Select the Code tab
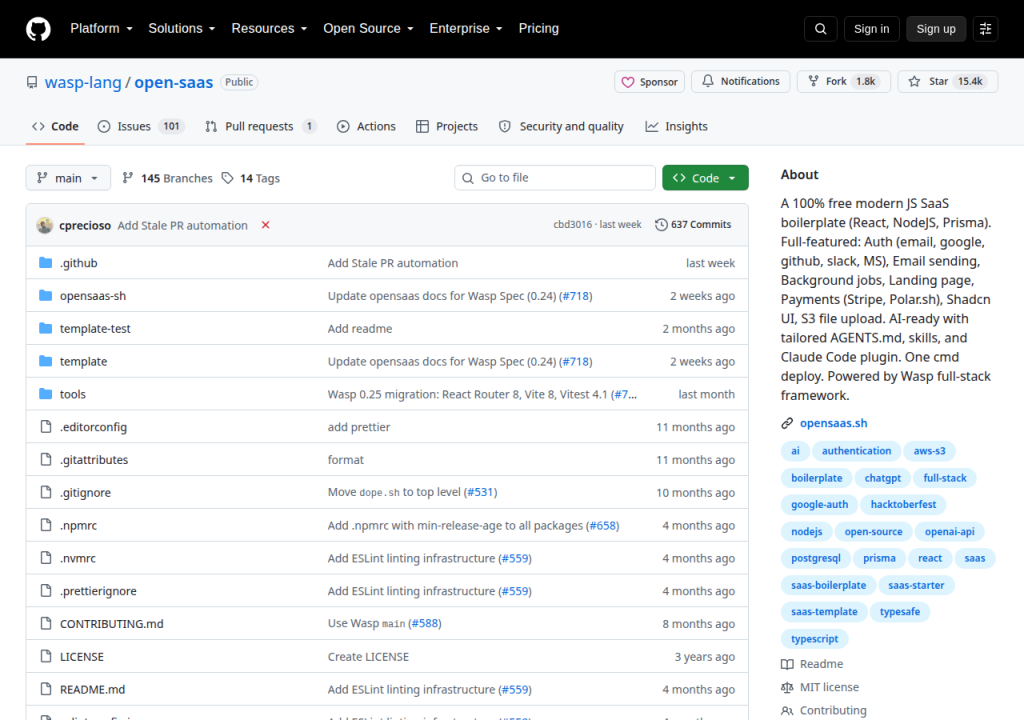Image resolution: width=1024 pixels, height=720 pixels. point(56,126)
